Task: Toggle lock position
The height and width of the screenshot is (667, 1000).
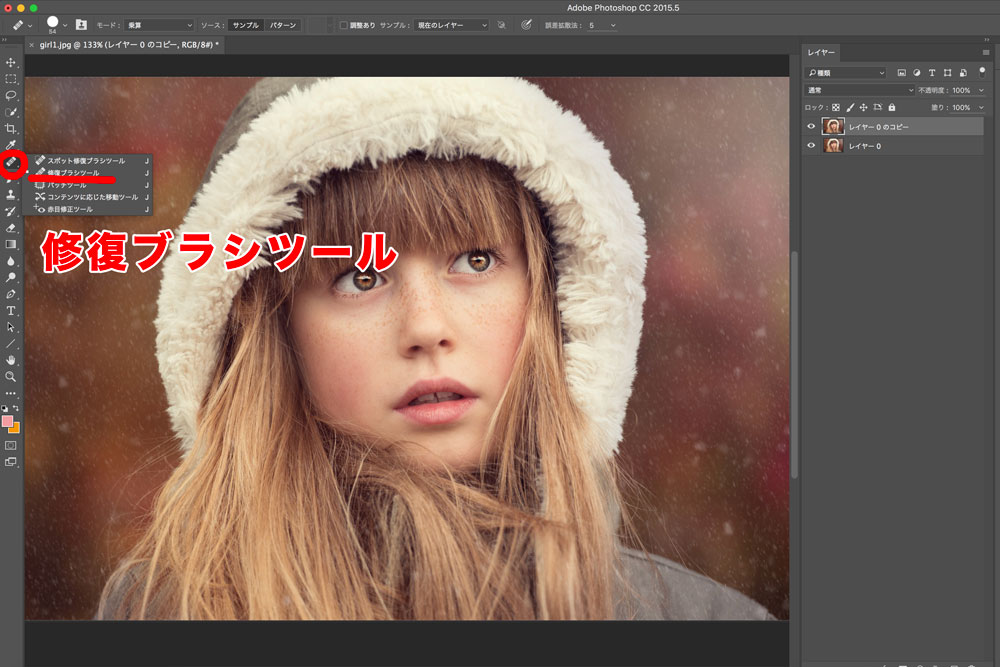Action: click(x=864, y=108)
